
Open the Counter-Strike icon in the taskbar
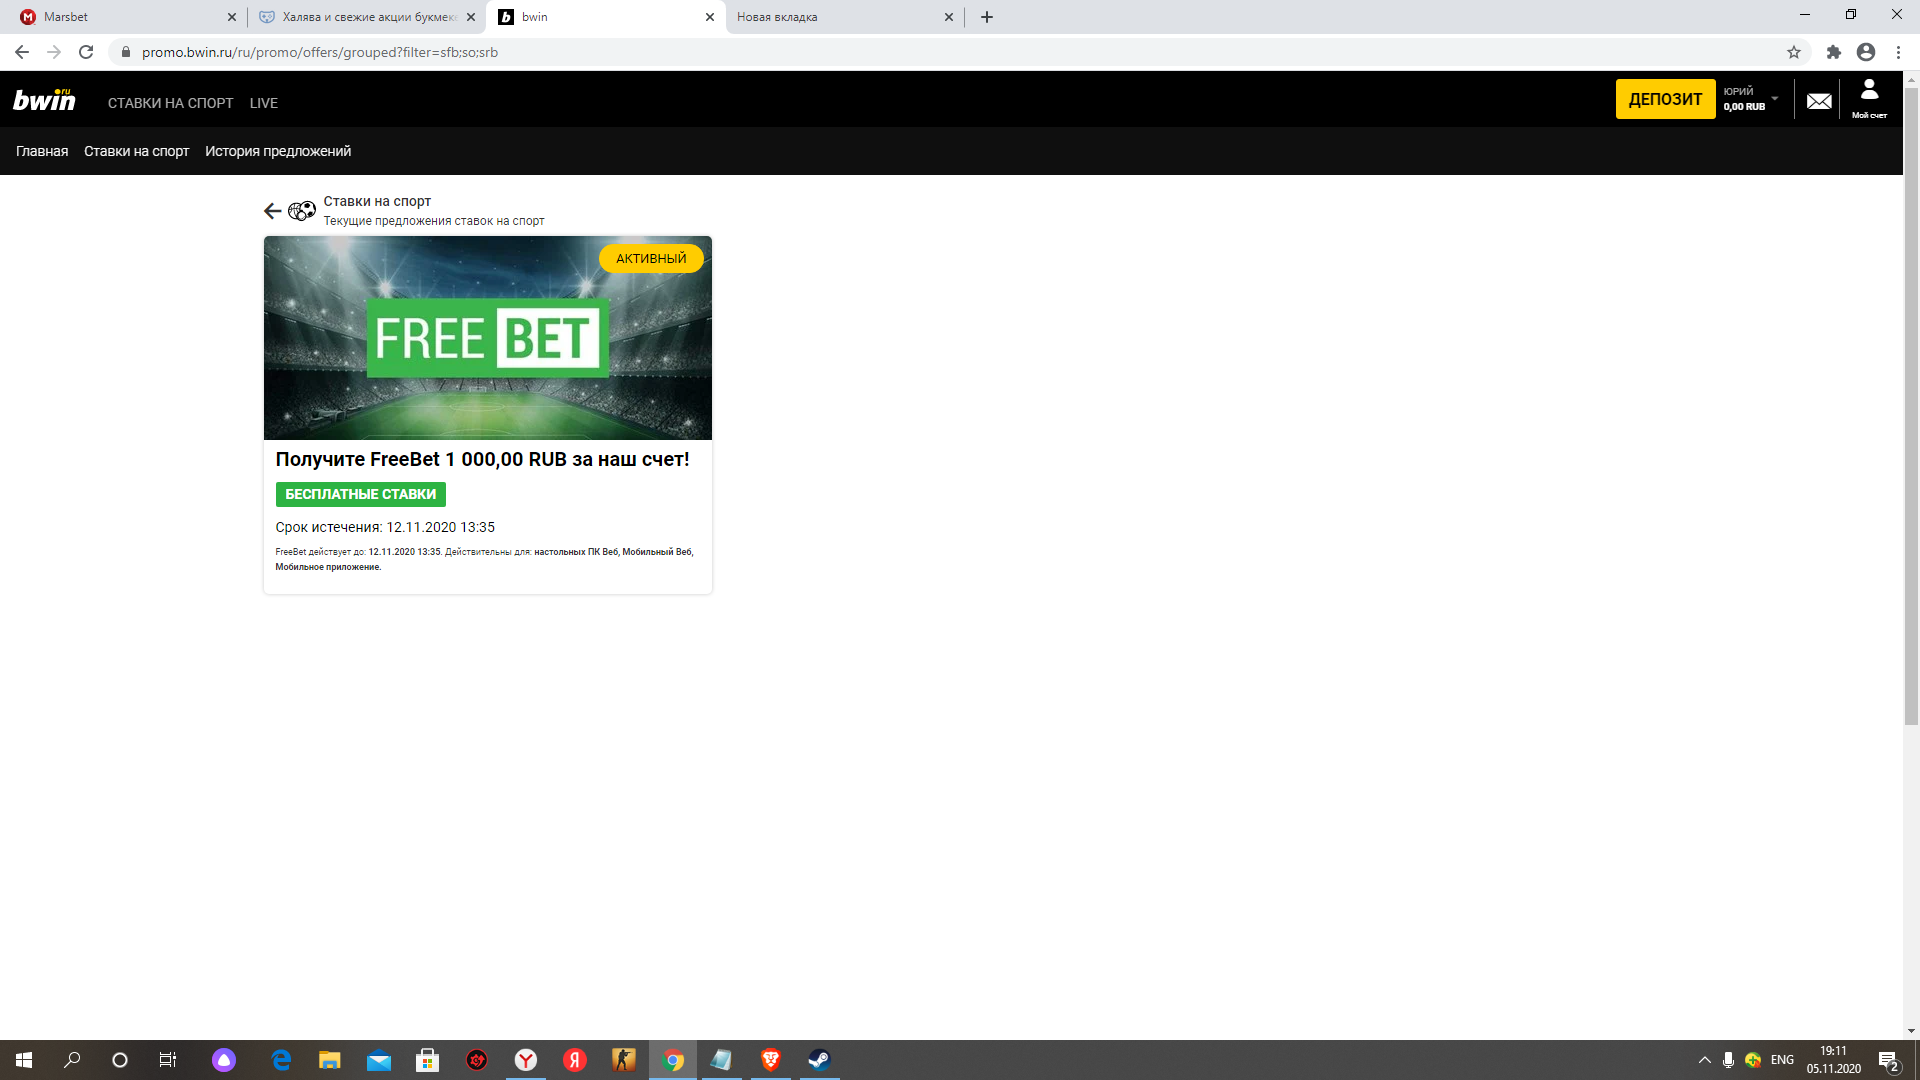coord(624,1060)
